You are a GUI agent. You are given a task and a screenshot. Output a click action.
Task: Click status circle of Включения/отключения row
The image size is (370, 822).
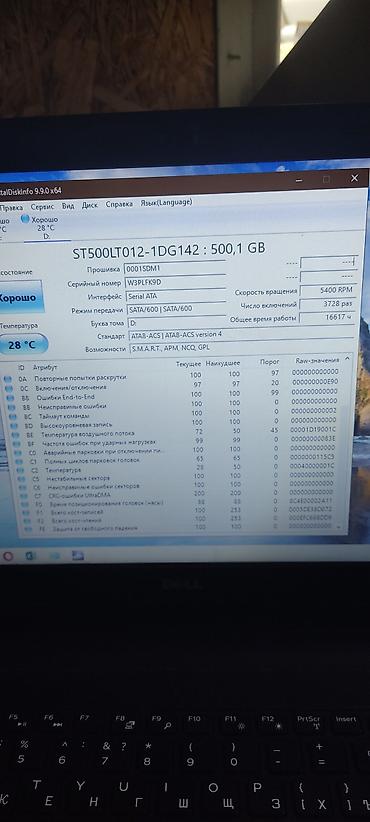(x=8, y=387)
